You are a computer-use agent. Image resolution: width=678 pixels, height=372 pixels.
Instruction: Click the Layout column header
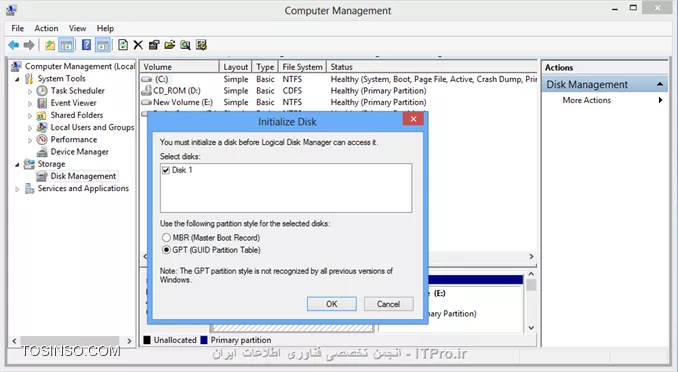tap(236, 67)
